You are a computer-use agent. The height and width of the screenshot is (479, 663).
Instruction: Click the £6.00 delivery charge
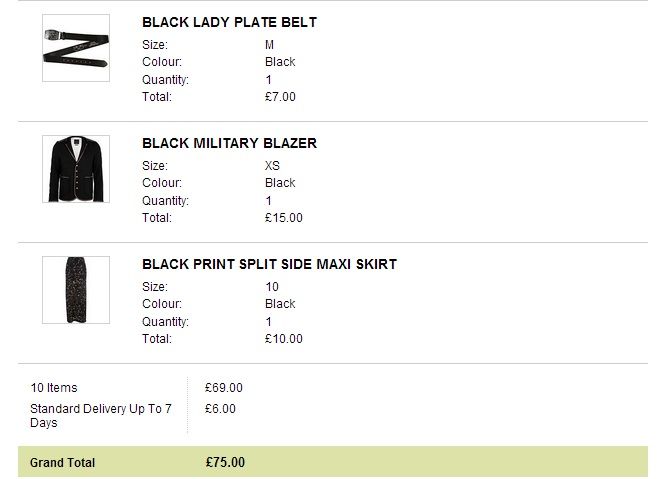(221, 408)
